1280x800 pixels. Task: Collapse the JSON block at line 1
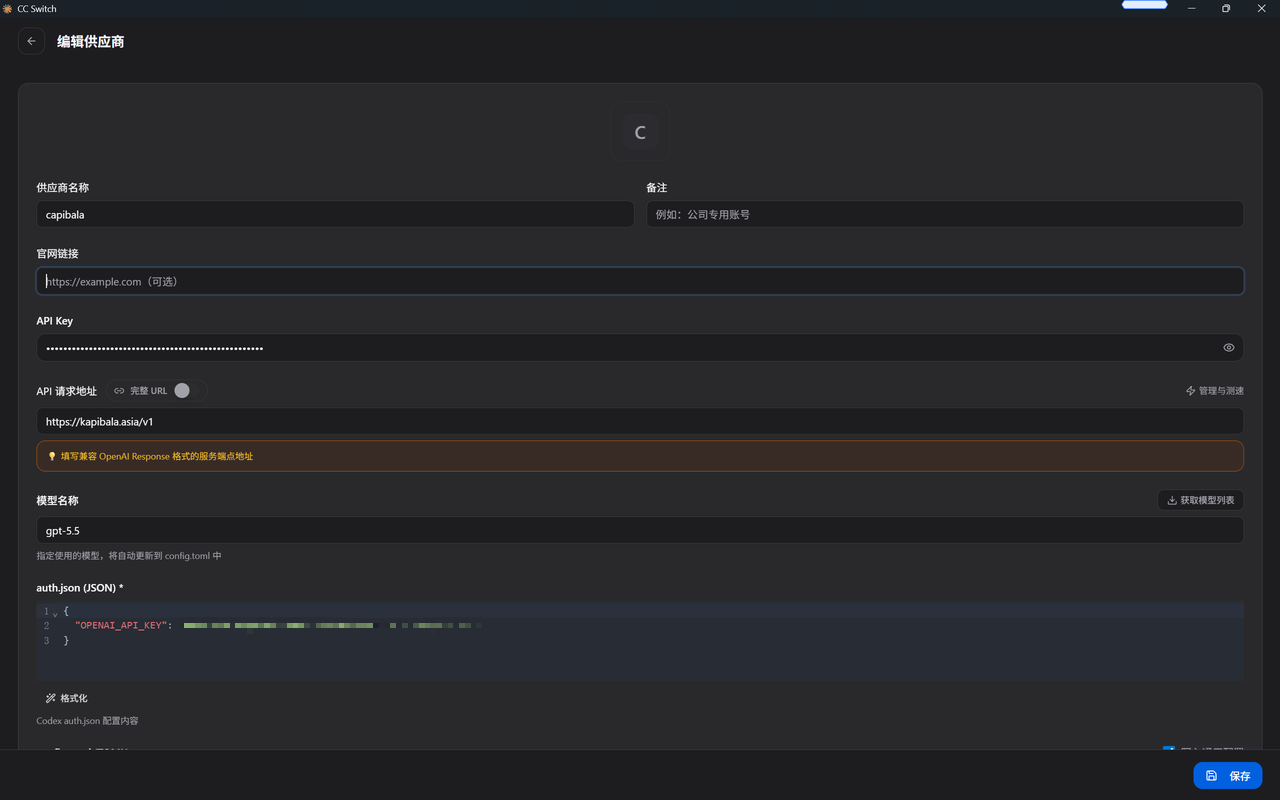(x=55, y=612)
